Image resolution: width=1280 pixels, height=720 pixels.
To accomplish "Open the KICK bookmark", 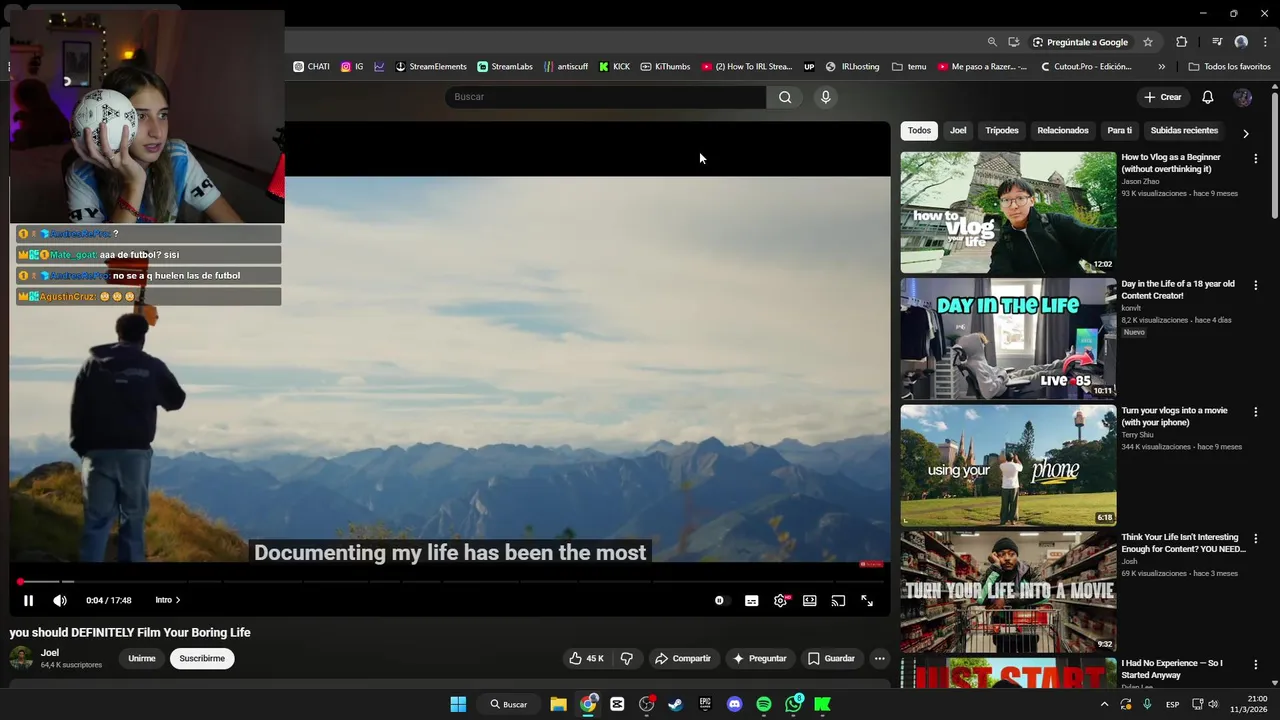I will pyautogui.click(x=614, y=67).
